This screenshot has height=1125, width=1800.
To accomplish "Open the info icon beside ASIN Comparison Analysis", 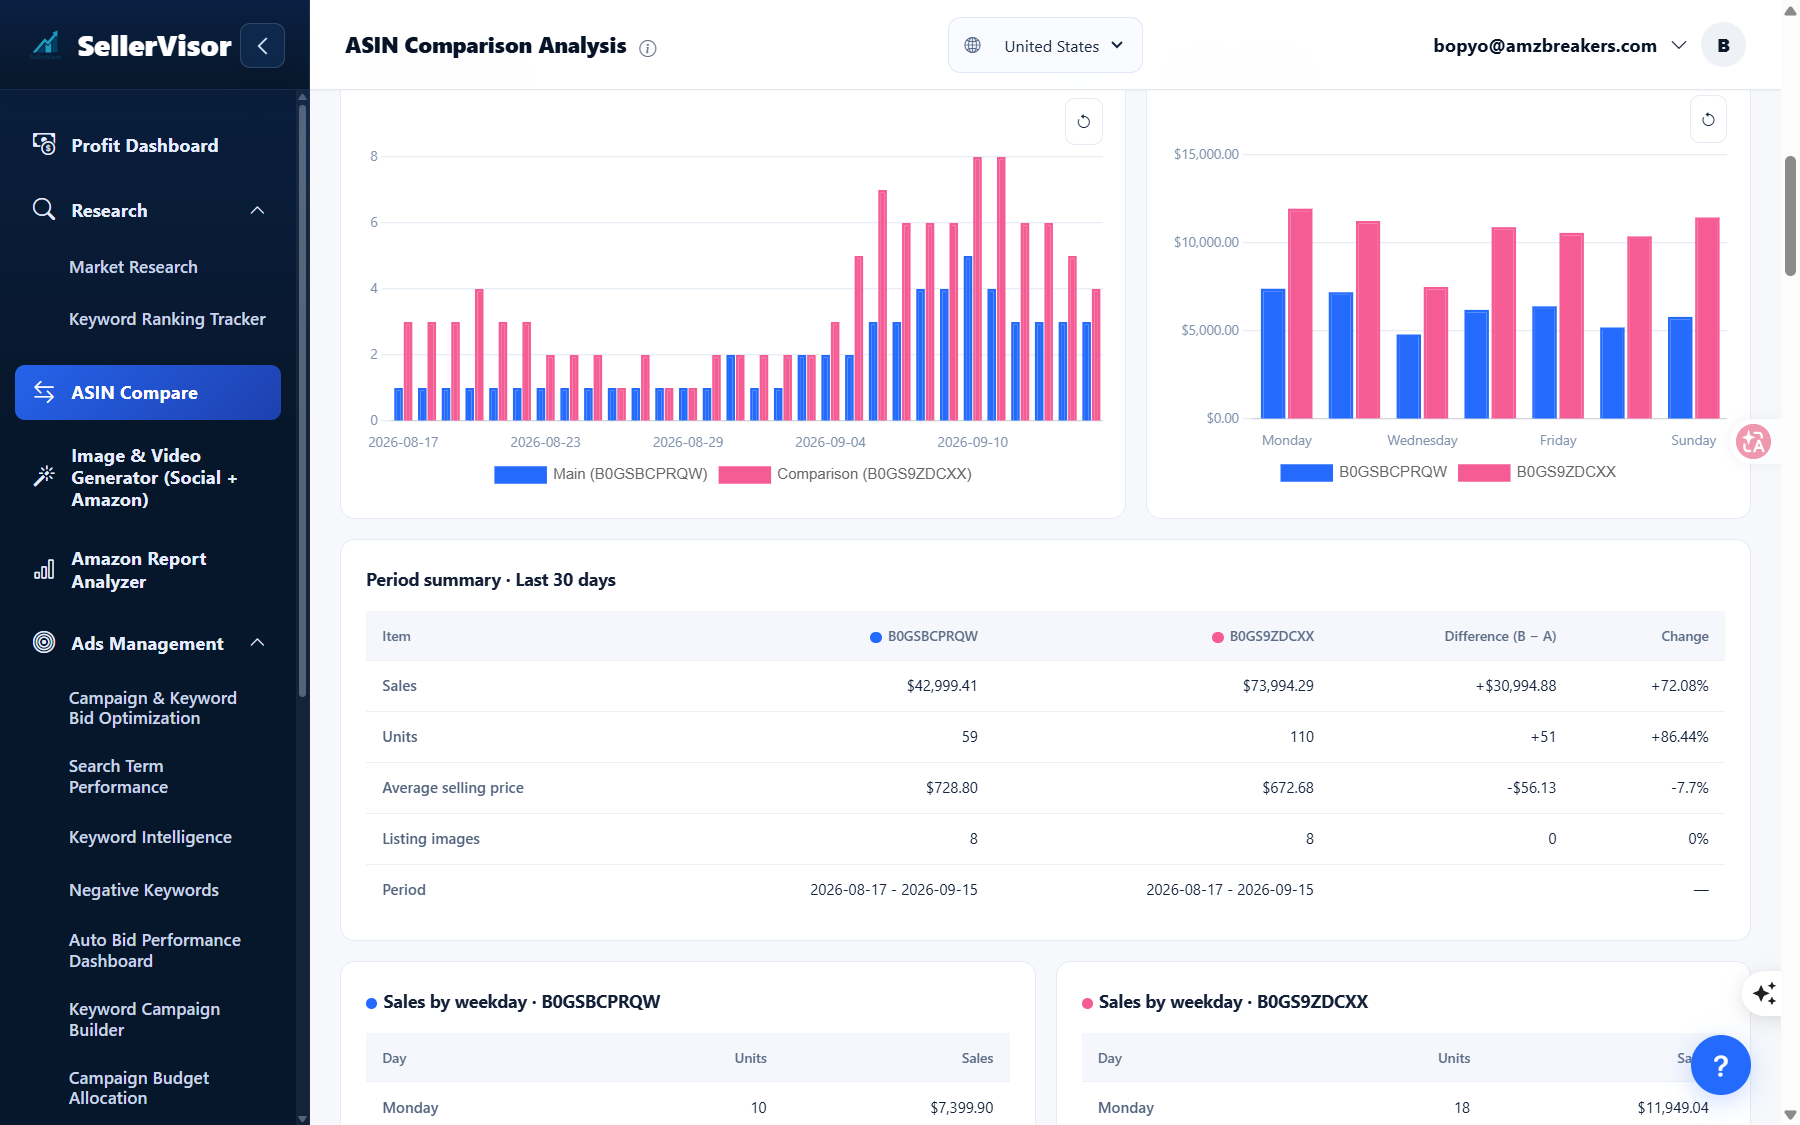I will pos(648,48).
